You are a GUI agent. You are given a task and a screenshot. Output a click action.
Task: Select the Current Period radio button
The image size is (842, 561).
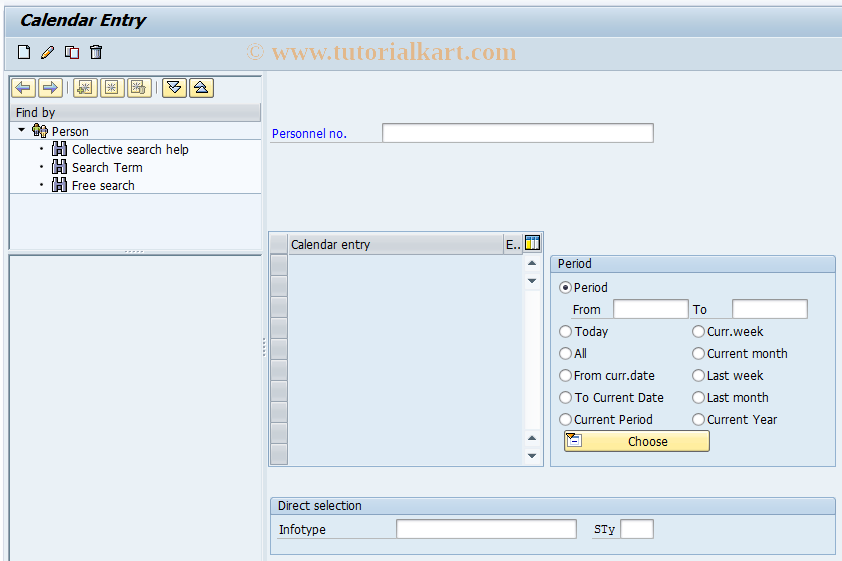(565, 420)
